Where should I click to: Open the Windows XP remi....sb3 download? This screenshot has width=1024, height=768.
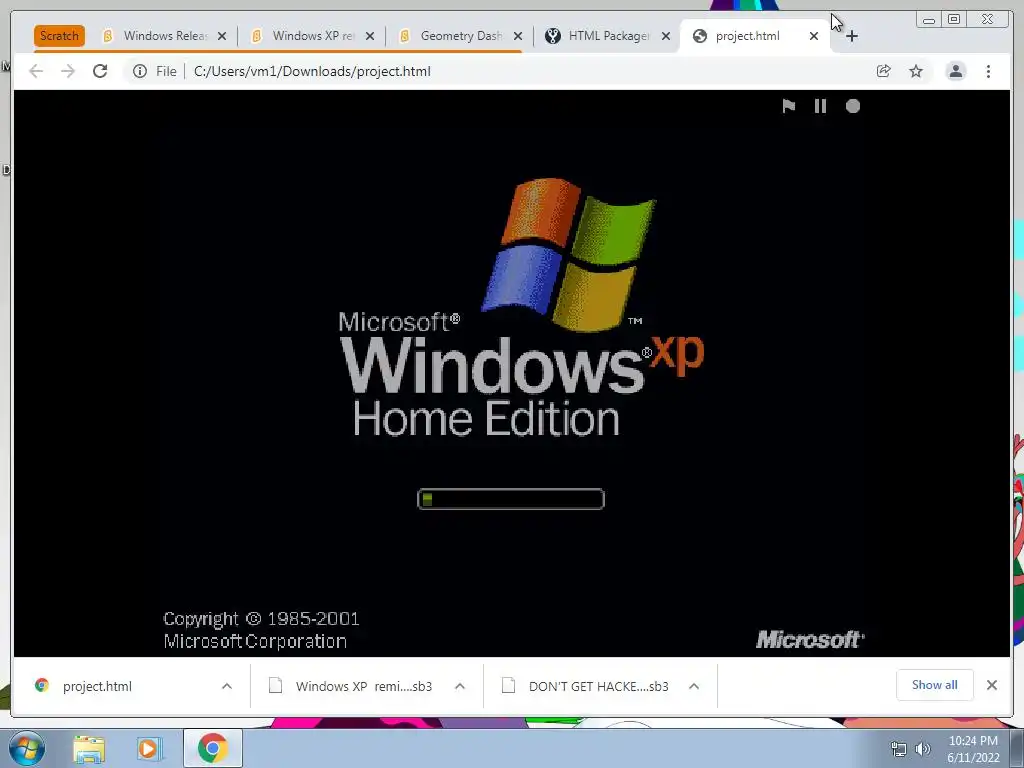(x=353, y=686)
